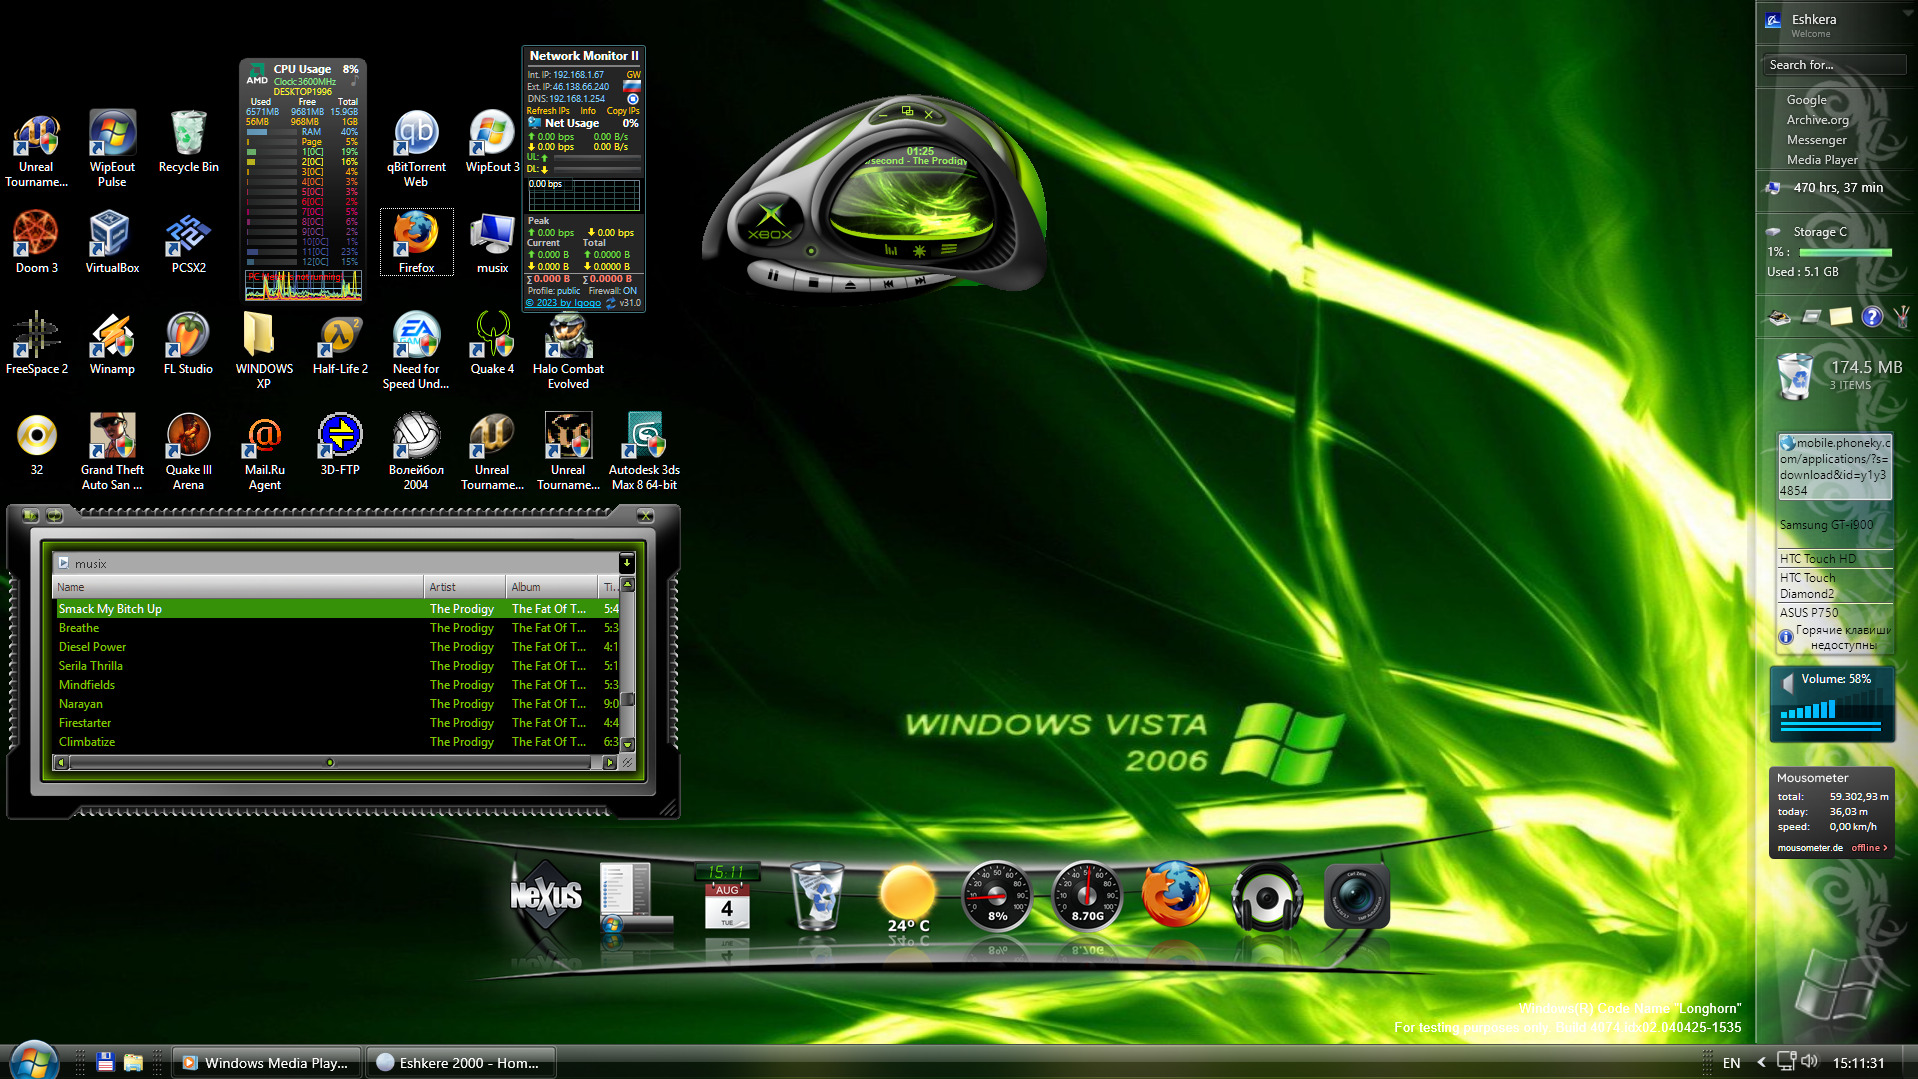Screen dimensions: 1918x1079
Task: Pause playback on the Xbox media player
Action: pyautogui.click(x=773, y=273)
